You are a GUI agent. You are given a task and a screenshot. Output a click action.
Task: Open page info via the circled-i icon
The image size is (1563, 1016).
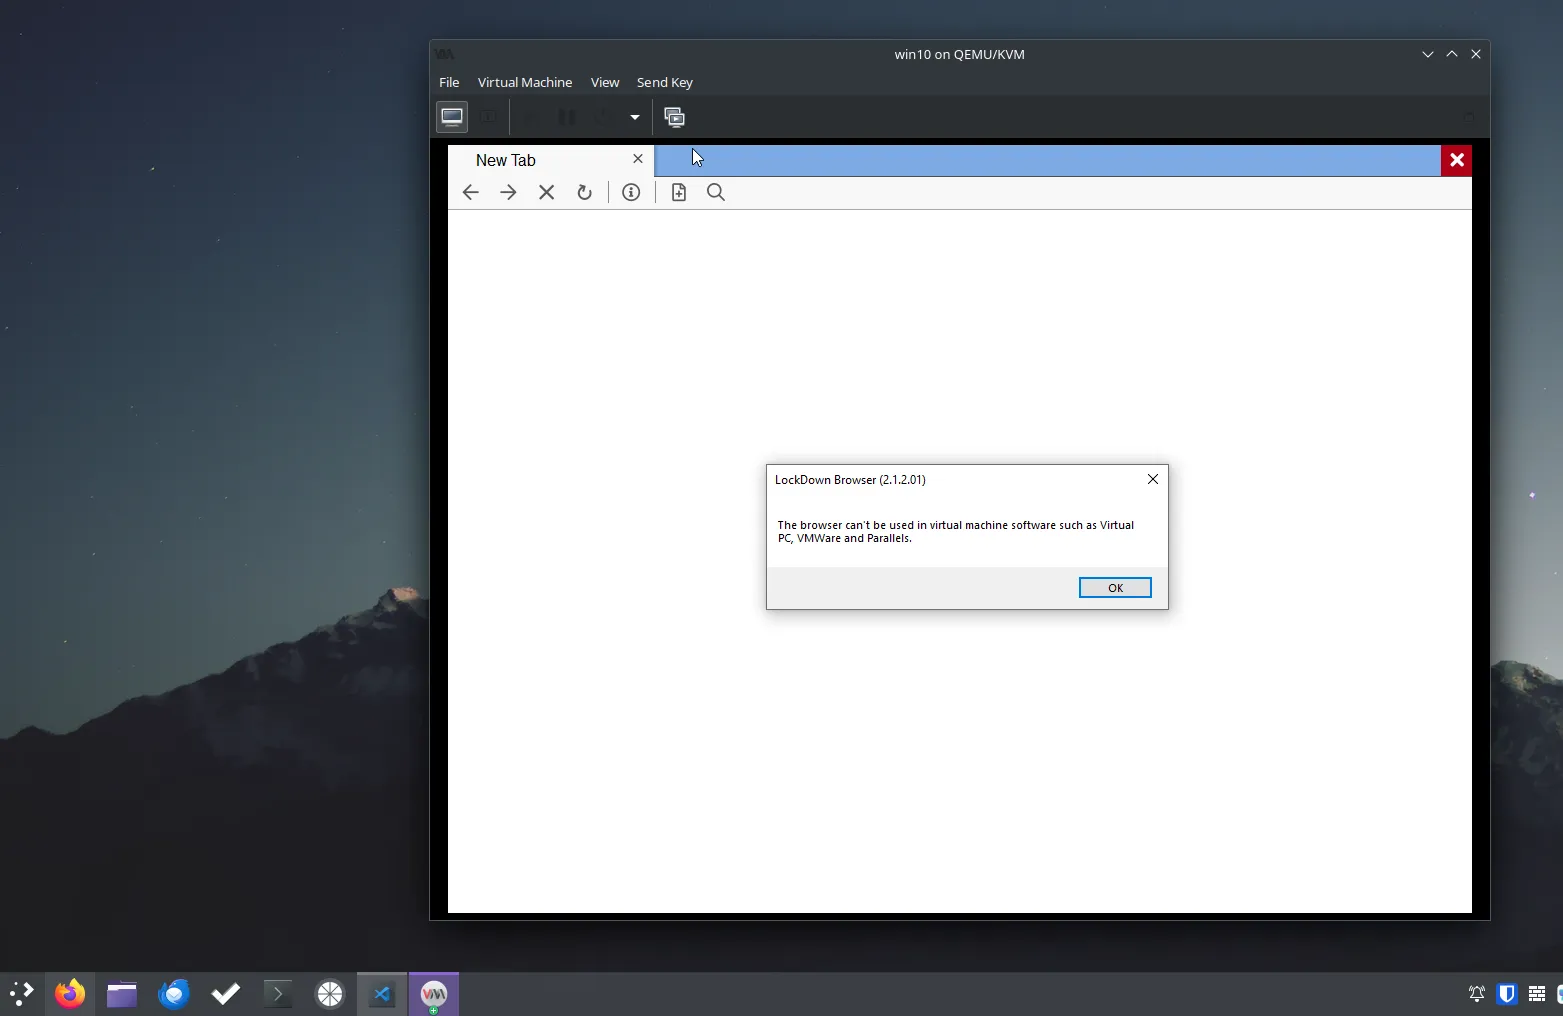pos(631,192)
